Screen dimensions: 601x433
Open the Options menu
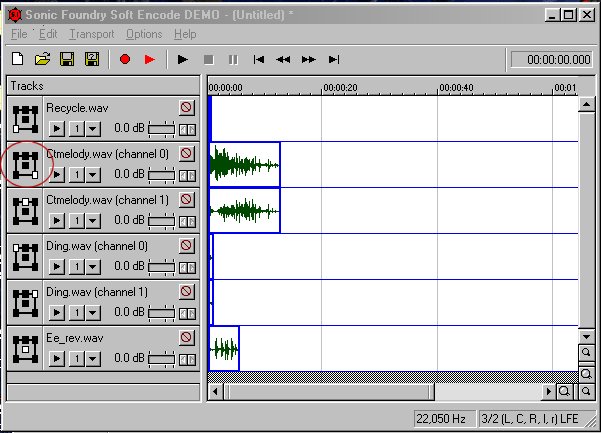point(144,34)
